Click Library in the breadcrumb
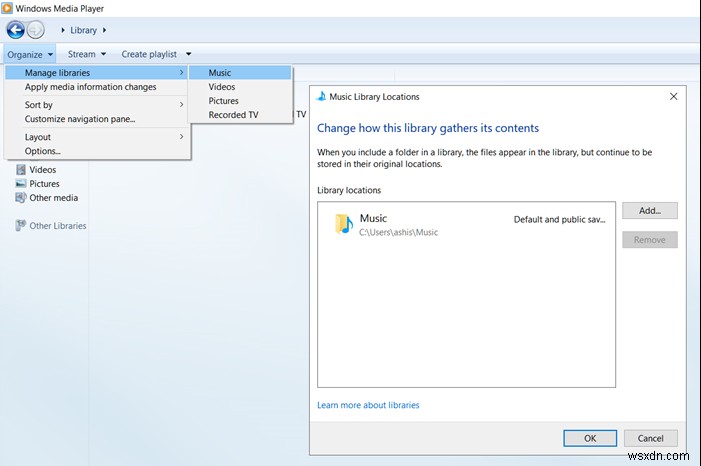This screenshot has width=701, height=466. click(x=84, y=30)
